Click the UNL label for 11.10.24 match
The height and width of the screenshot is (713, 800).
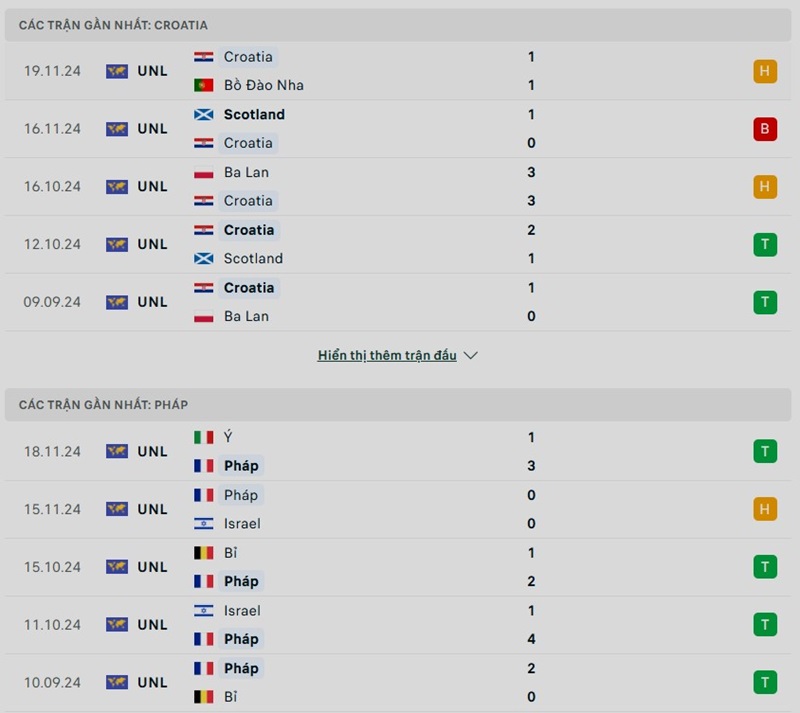click(153, 625)
